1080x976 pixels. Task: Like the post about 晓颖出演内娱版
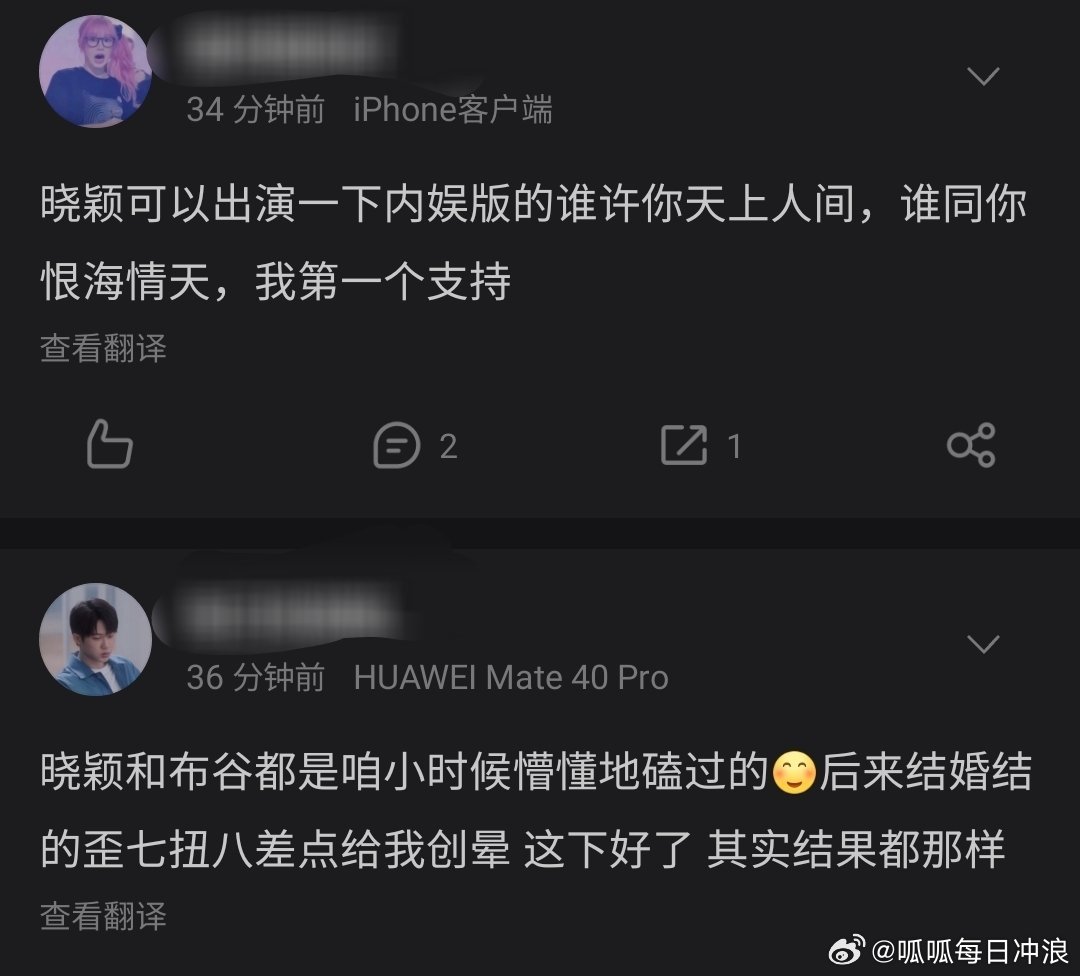(110, 444)
